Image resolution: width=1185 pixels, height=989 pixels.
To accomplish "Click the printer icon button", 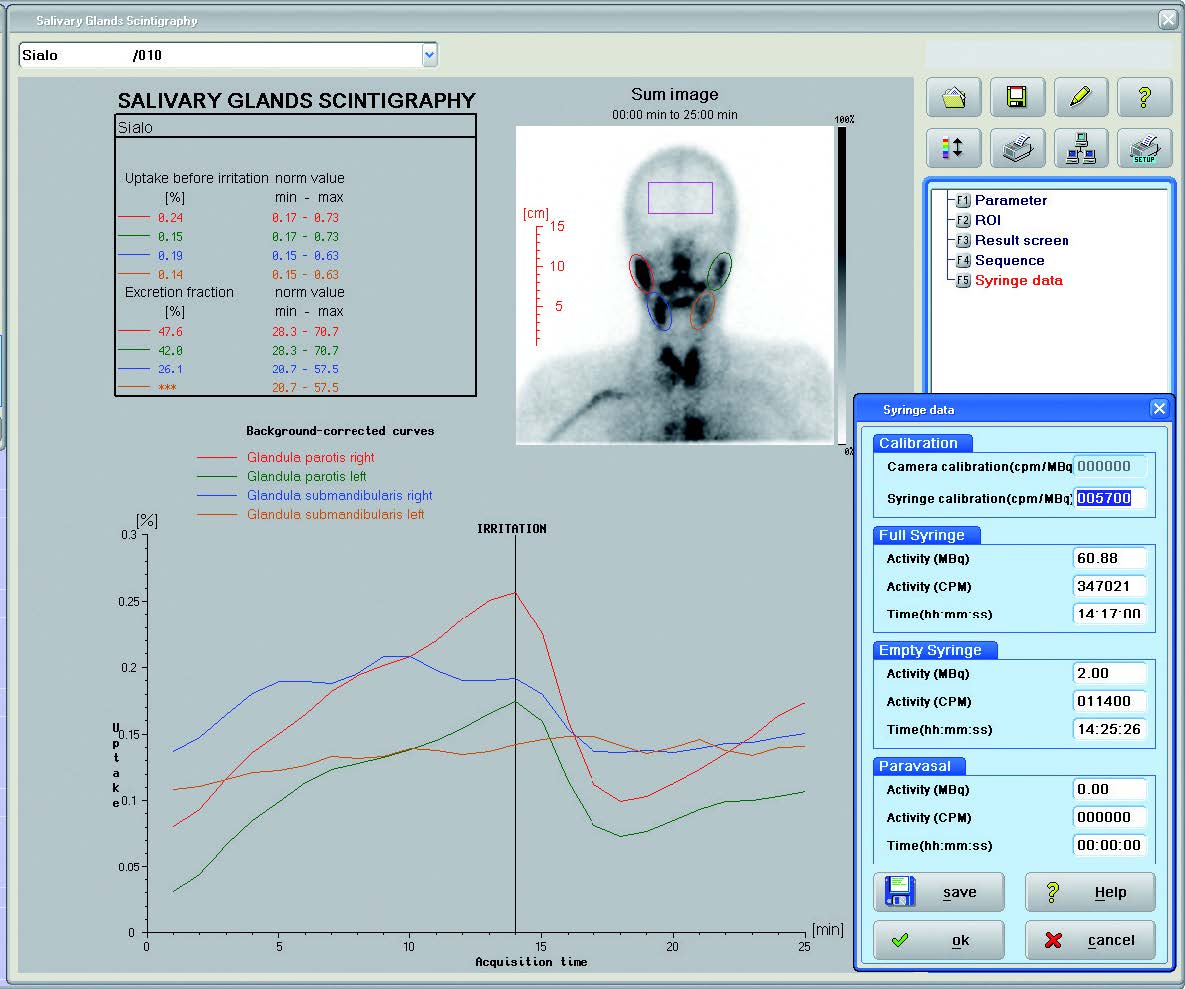I will click(1017, 148).
